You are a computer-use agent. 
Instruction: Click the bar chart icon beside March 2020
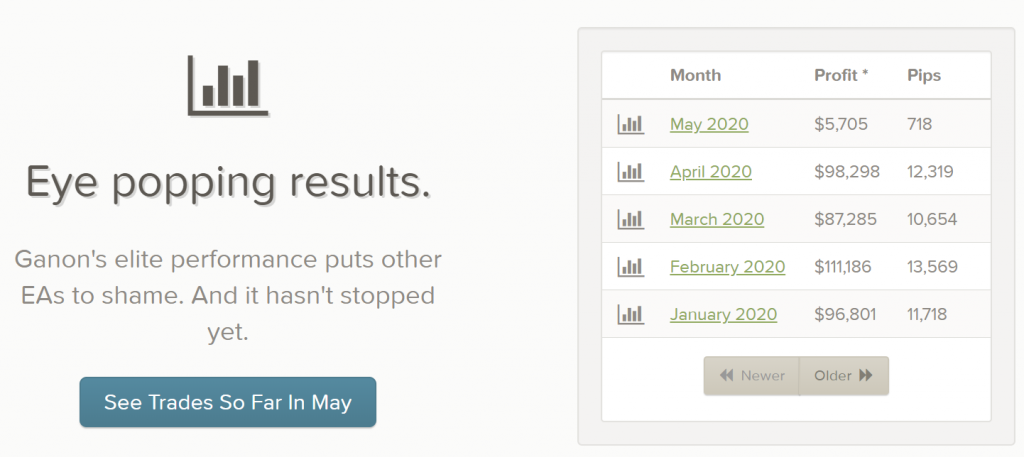(x=631, y=219)
